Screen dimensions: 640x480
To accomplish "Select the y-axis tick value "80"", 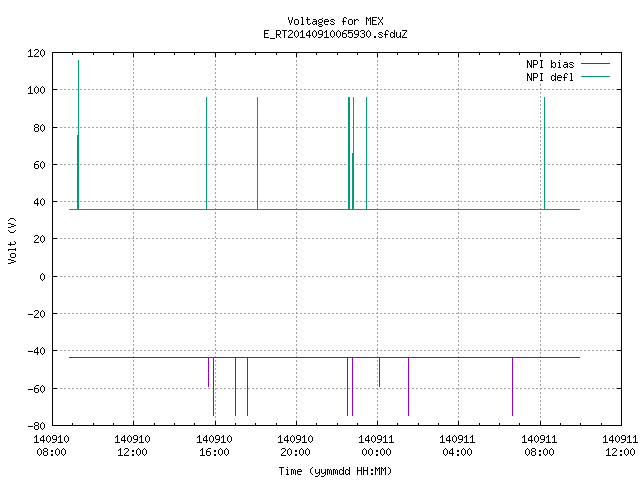I will pyautogui.click(x=39, y=128).
